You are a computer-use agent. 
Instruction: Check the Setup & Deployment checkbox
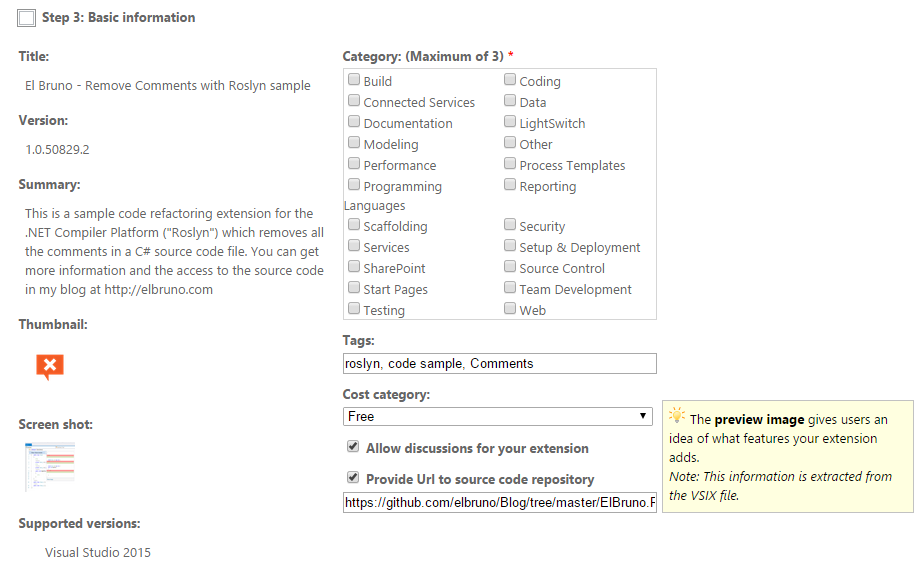510,246
